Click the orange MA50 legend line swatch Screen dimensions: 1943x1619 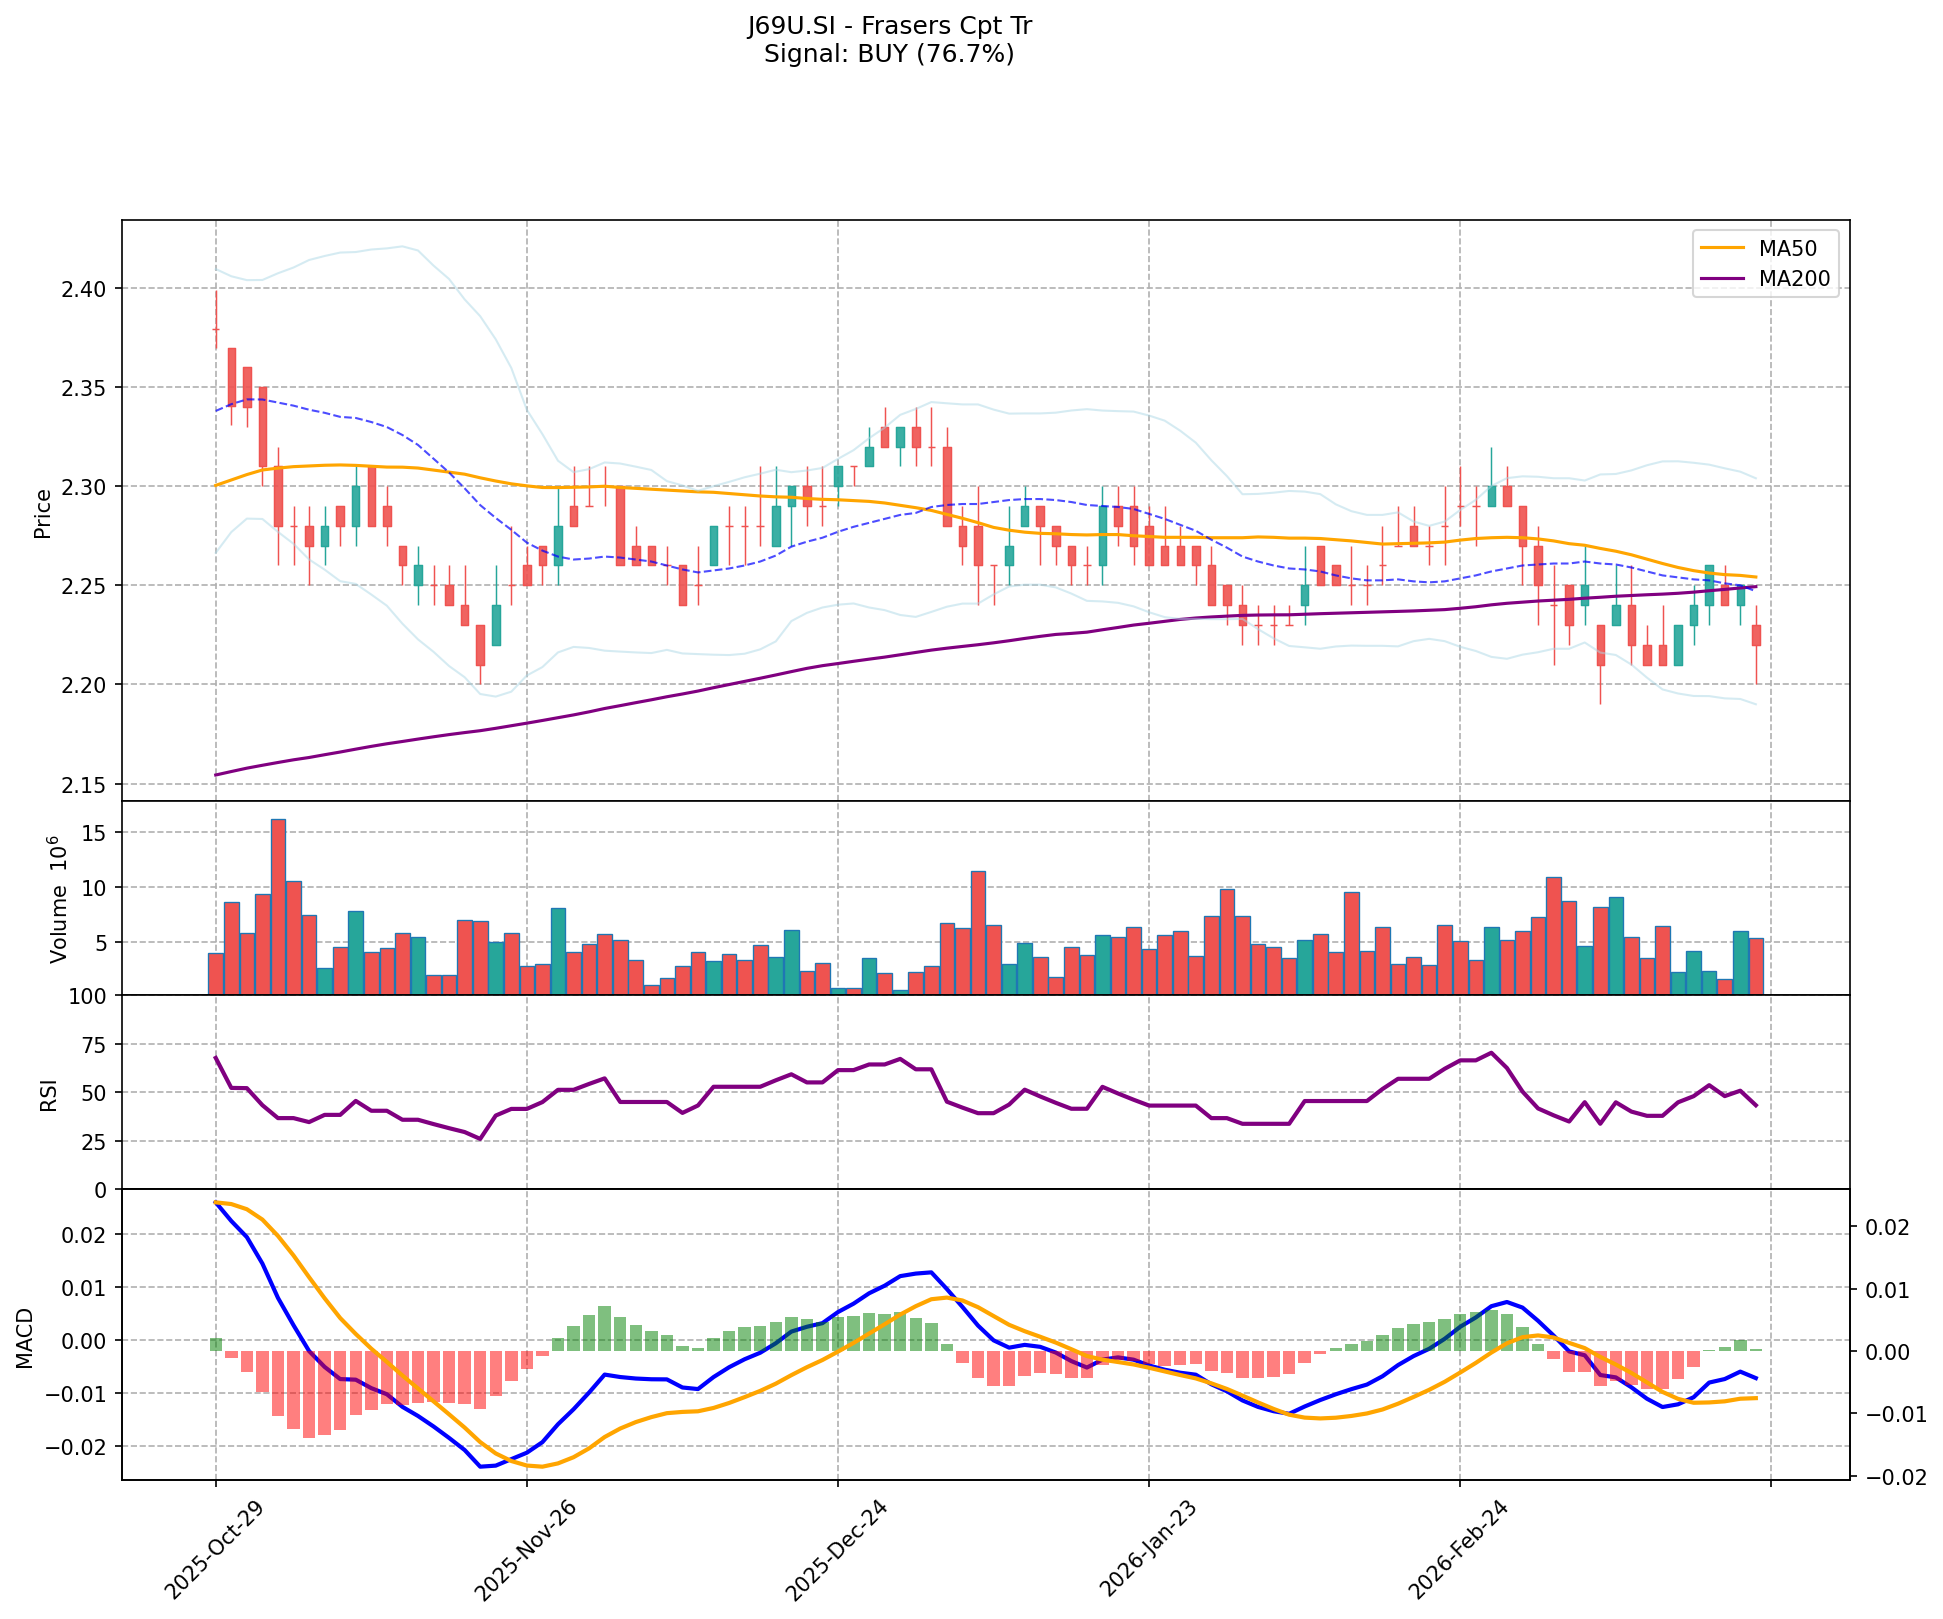(x=1721, y=248)
